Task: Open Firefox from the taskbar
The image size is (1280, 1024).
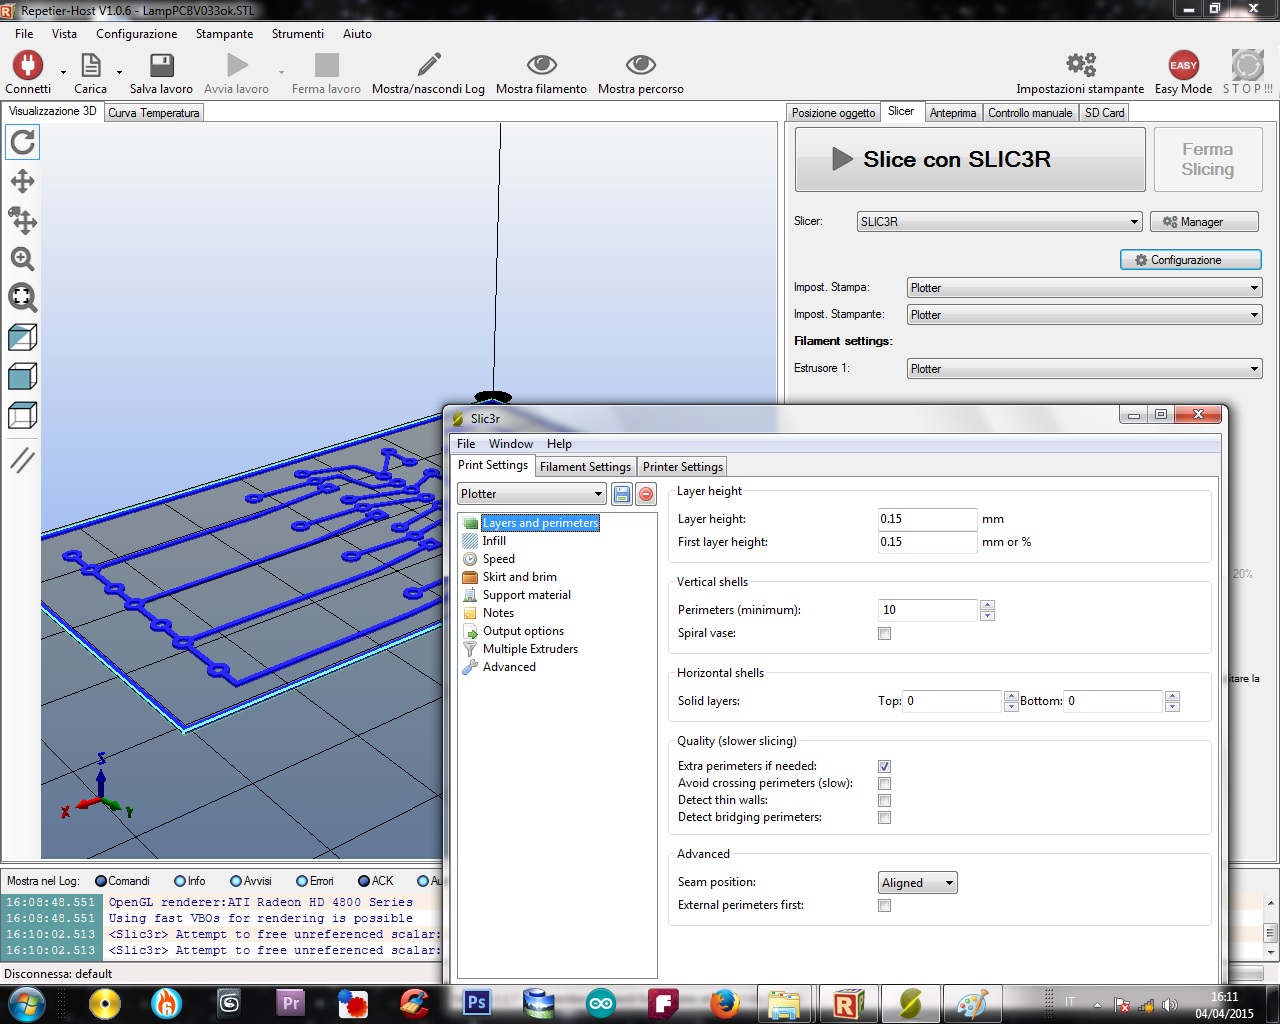Action: (x=724, y=1003)
